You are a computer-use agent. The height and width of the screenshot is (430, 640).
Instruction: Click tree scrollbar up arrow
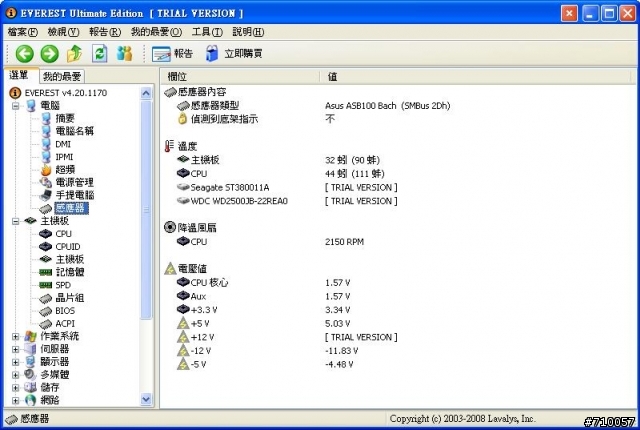point(146,93)
